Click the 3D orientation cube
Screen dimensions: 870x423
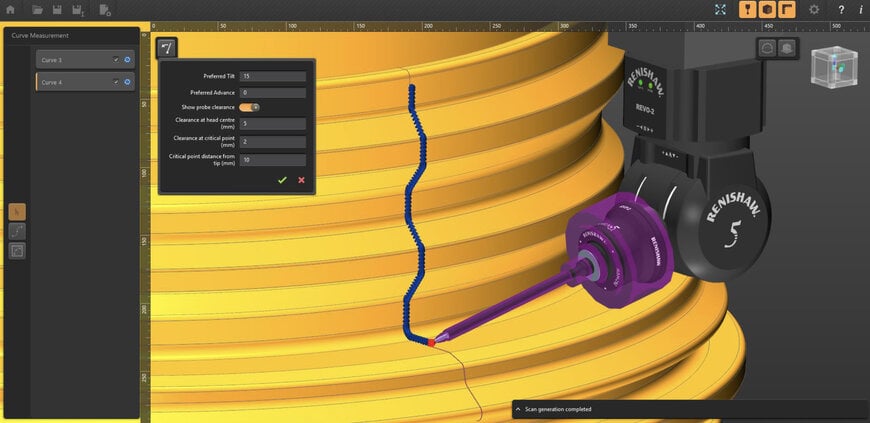click(x=833, y=67)
